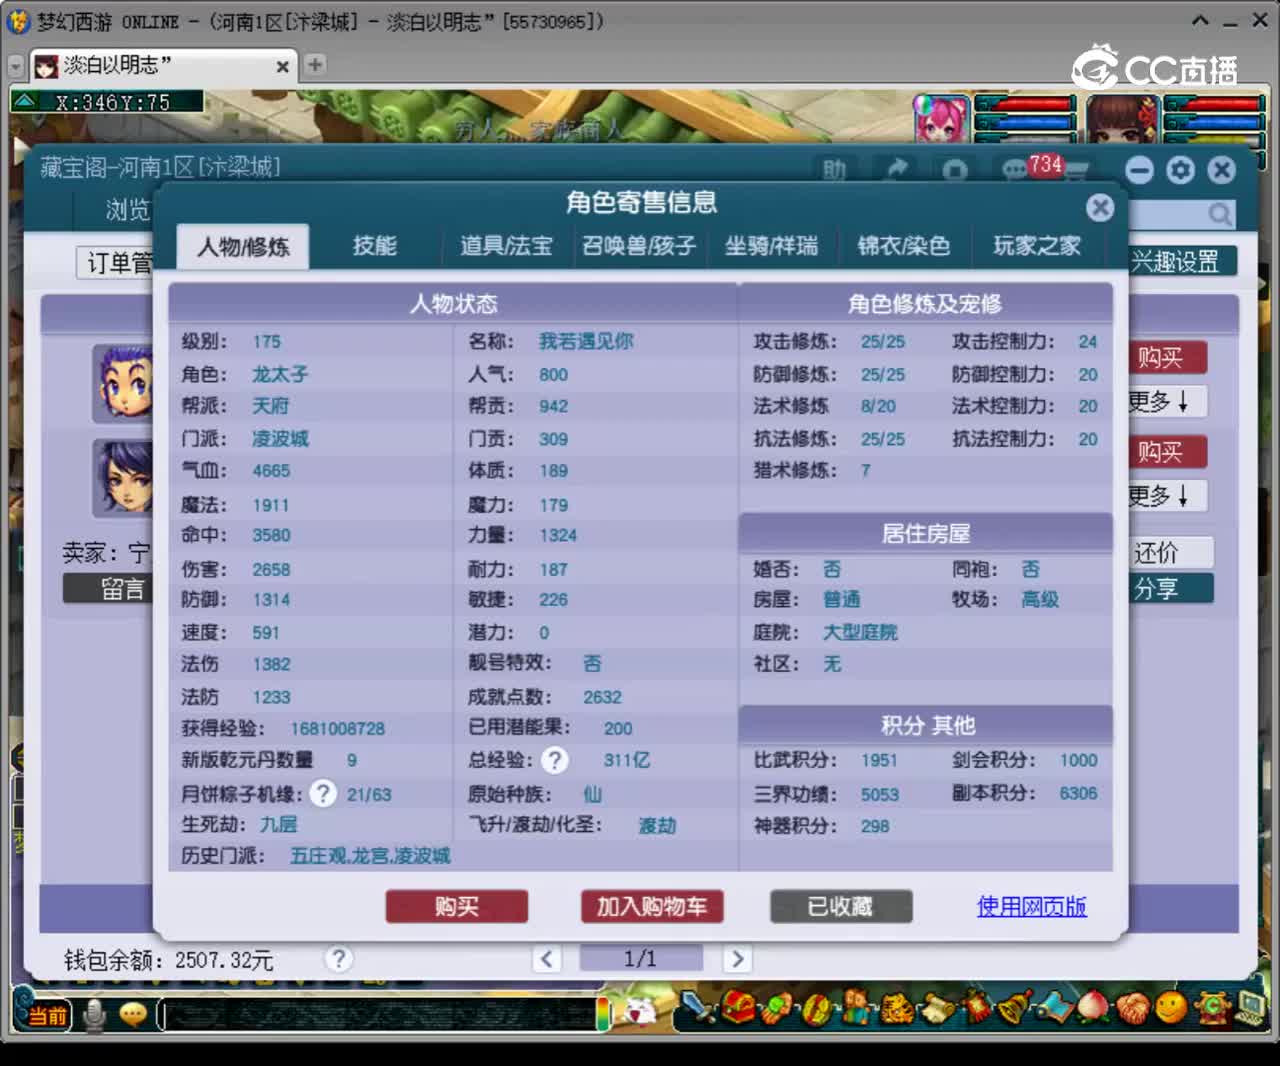Click help icon next to 总经验
Image resolution: width=1280 pixels, height=1066 pixels.
point(554,761)
